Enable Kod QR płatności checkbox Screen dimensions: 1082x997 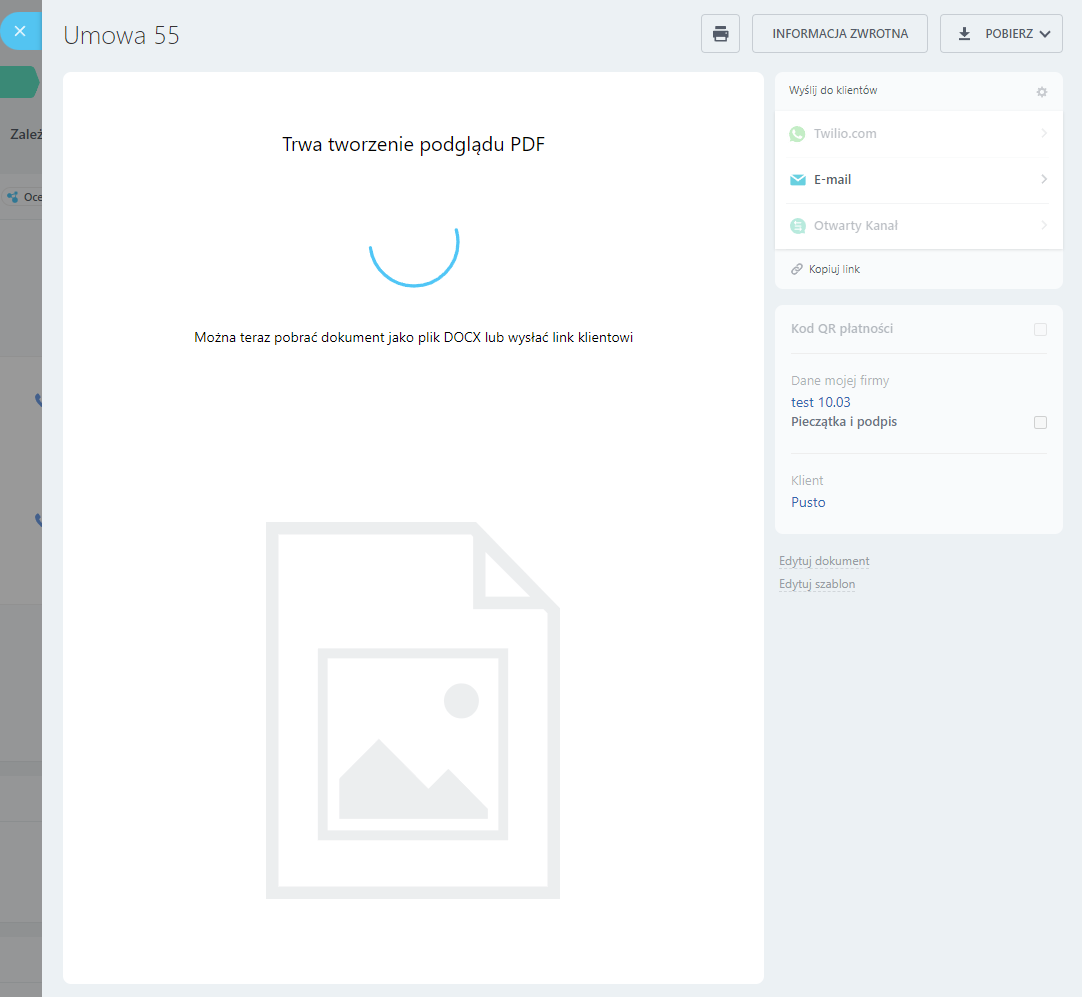coord(1040,329)
